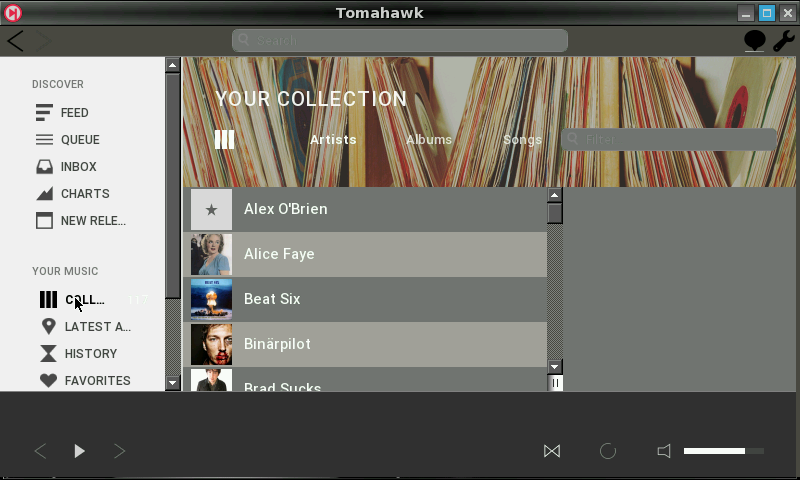Select artist Alice Faye
Screen dimensions: 800x480
coord(365,254)
